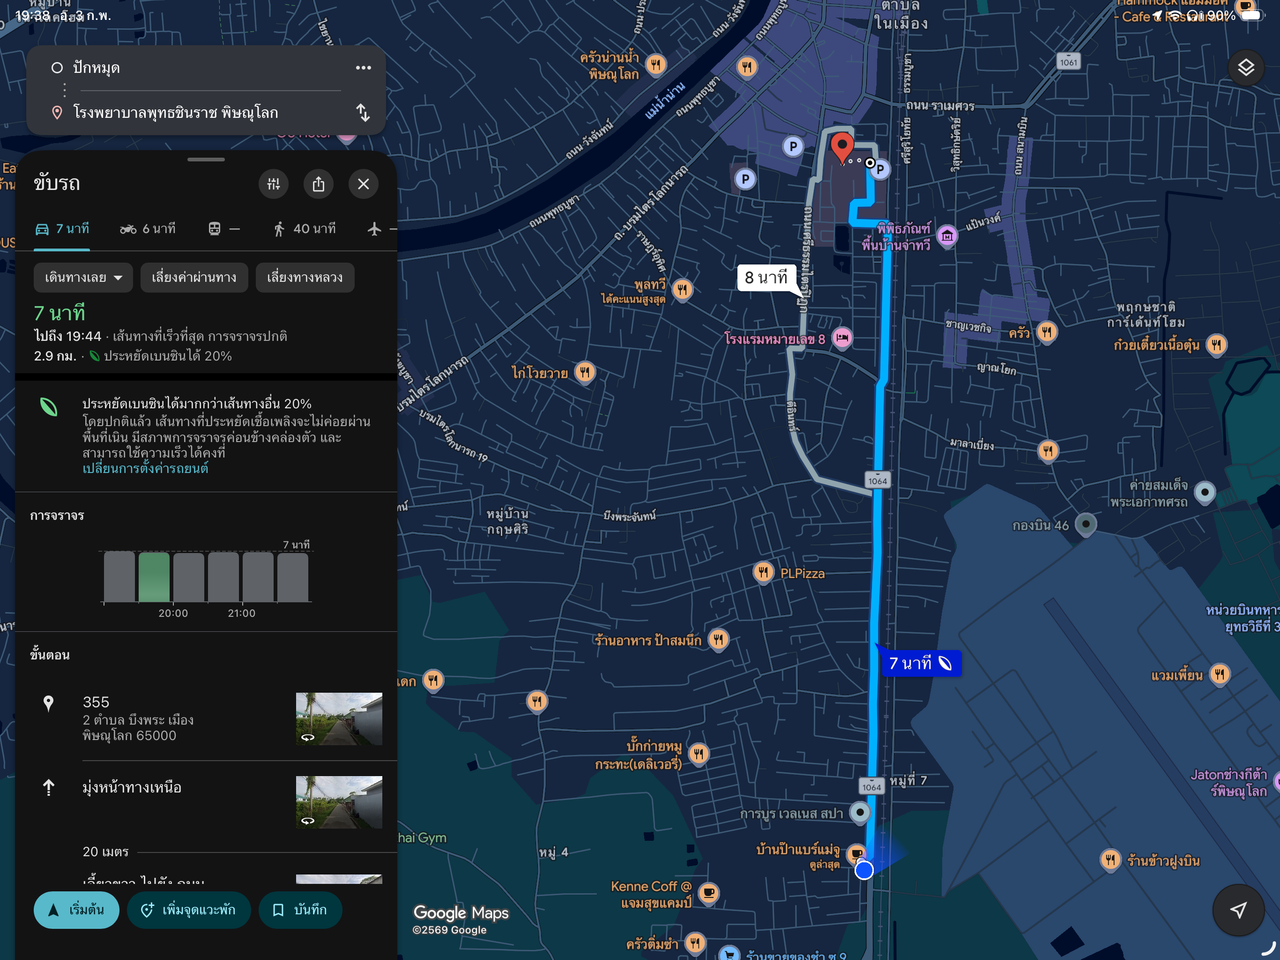Screen dimensions: 1280x960
Task: Expand panel using top drag handle
Action: (x=206, y=160)
